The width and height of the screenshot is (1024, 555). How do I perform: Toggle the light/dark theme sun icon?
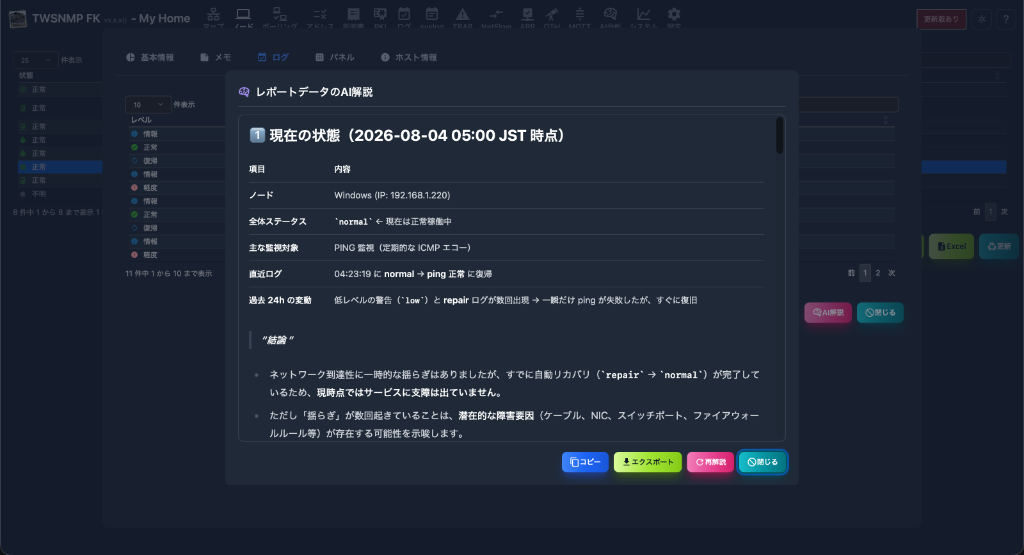[982, 19]
